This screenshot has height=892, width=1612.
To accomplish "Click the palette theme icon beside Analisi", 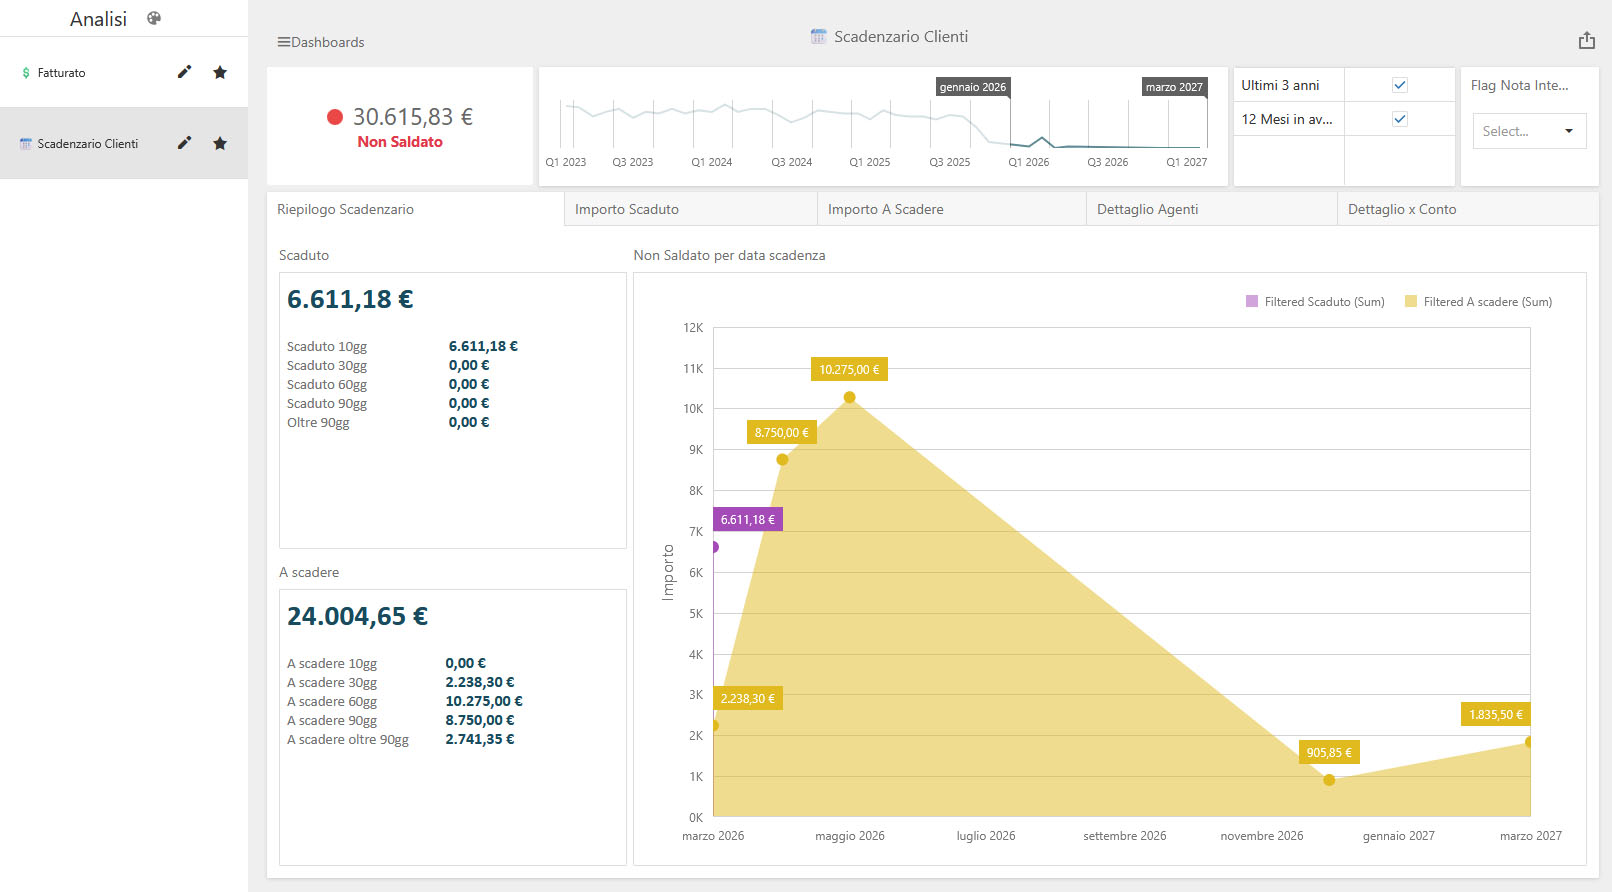I will pos(154,18).
